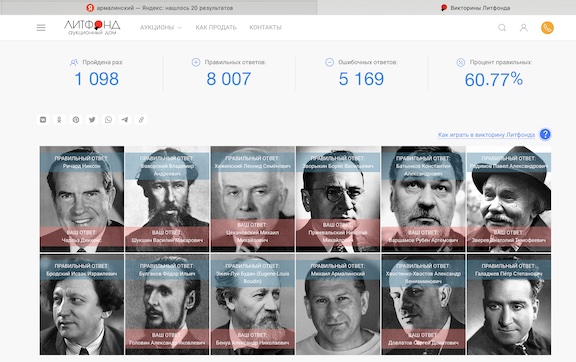Click the search magnifier icon

point(502,28)
